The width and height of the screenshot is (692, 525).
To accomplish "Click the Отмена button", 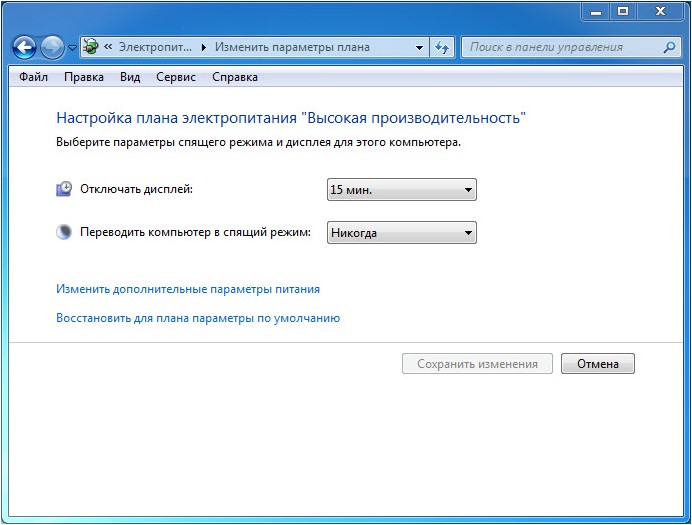I will coord(598,364).
